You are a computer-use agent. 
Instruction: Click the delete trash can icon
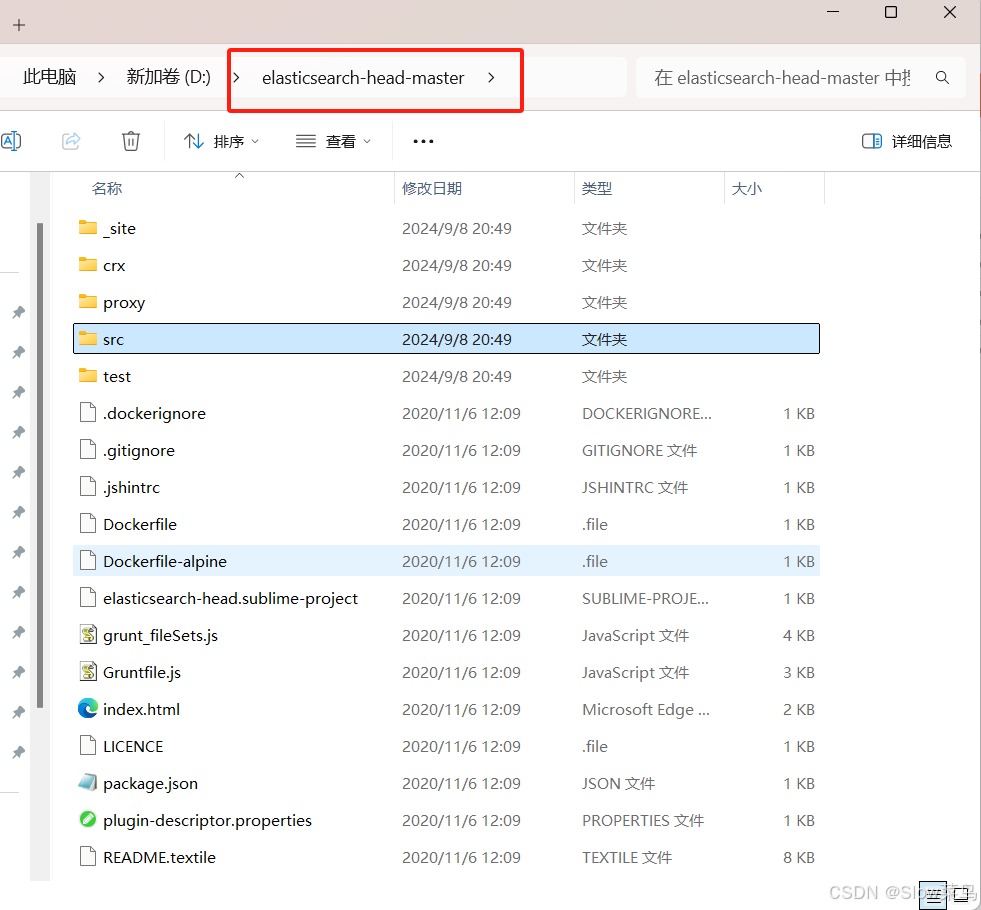(131, 141)
